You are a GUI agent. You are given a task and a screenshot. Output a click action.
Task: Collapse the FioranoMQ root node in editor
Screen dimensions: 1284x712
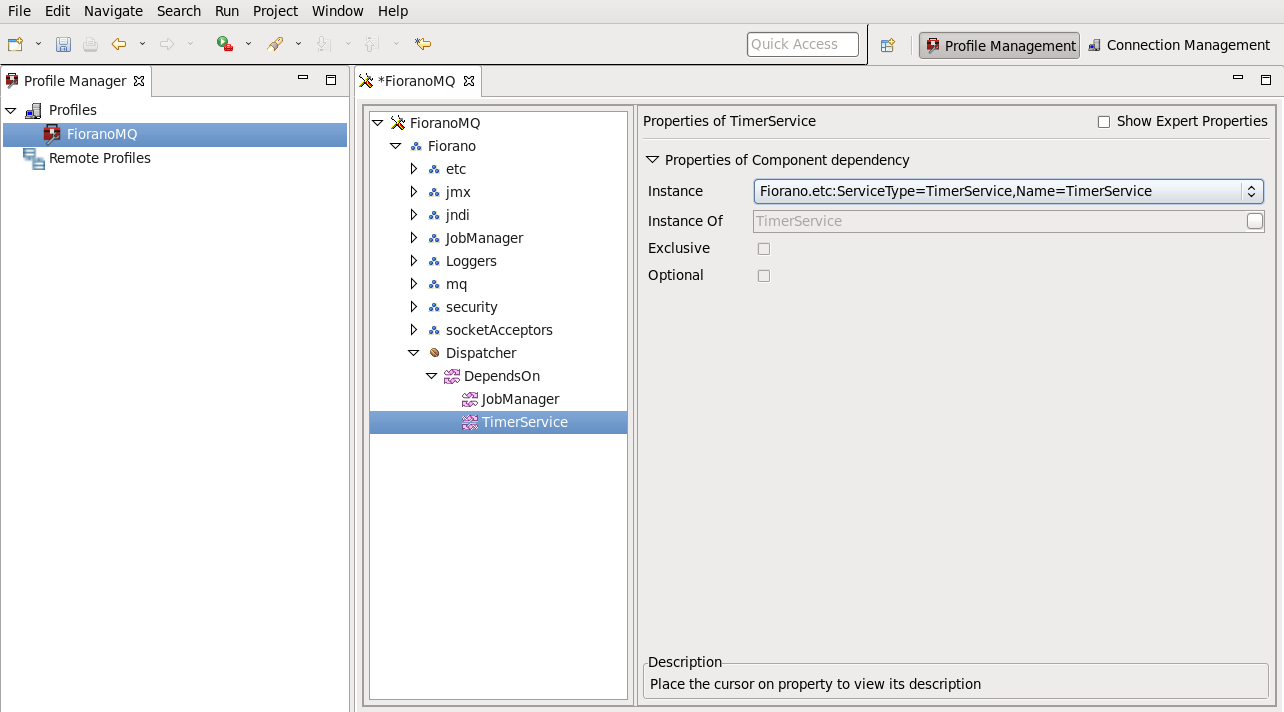[377, 123]
